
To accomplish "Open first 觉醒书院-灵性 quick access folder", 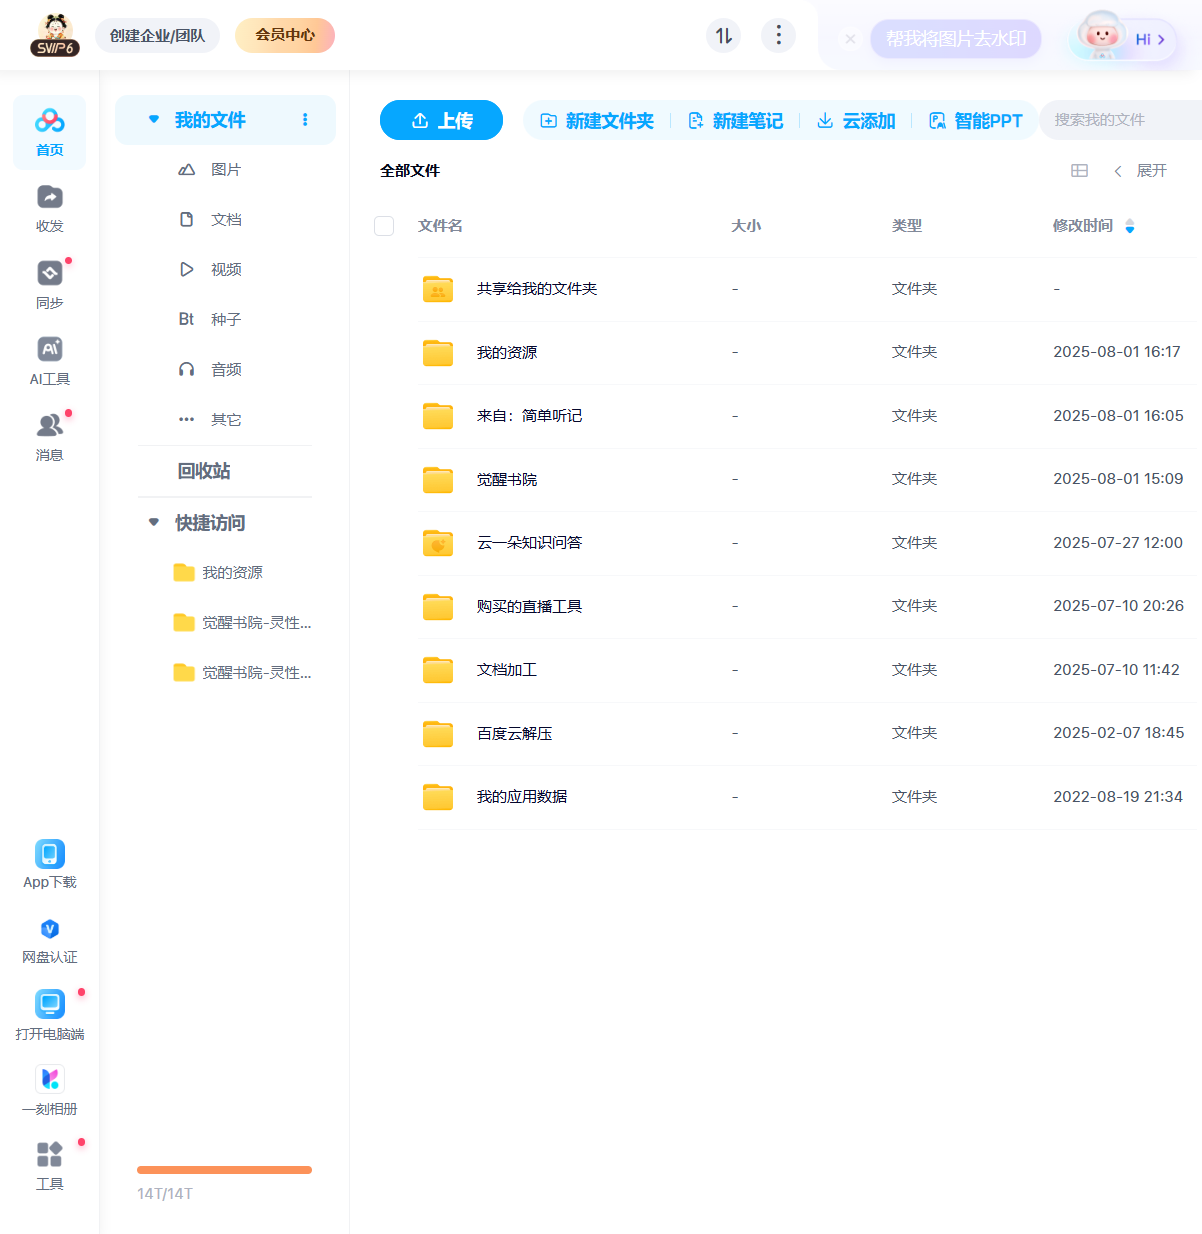I will pos(243,623).
